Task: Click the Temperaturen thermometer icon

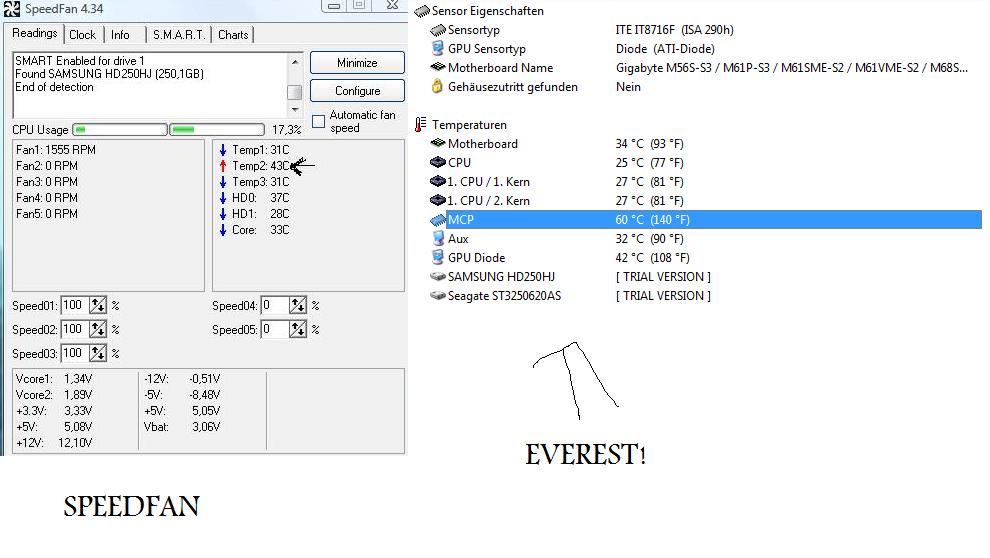Action: [x=420, y=124]
